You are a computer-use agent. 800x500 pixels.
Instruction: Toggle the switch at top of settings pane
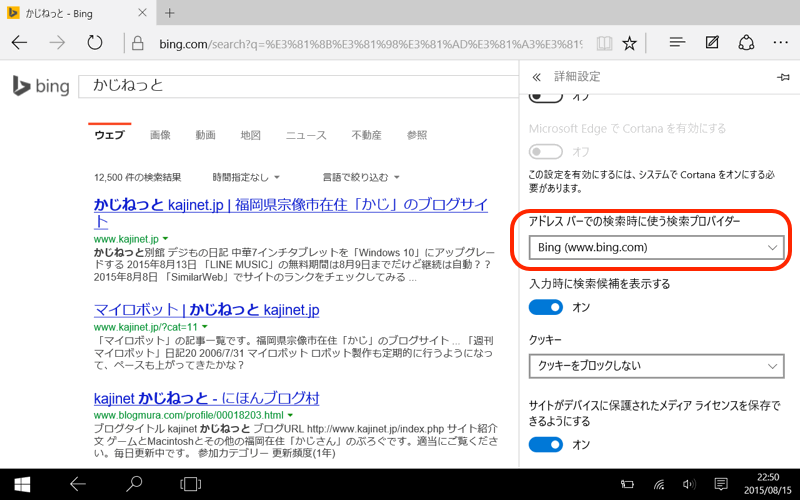(547, 97)
